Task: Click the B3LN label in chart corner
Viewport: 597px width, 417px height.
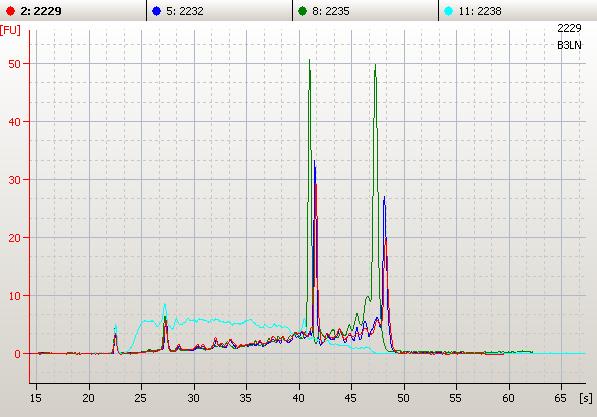Action: pyautogui.click(x=569, y=45)
